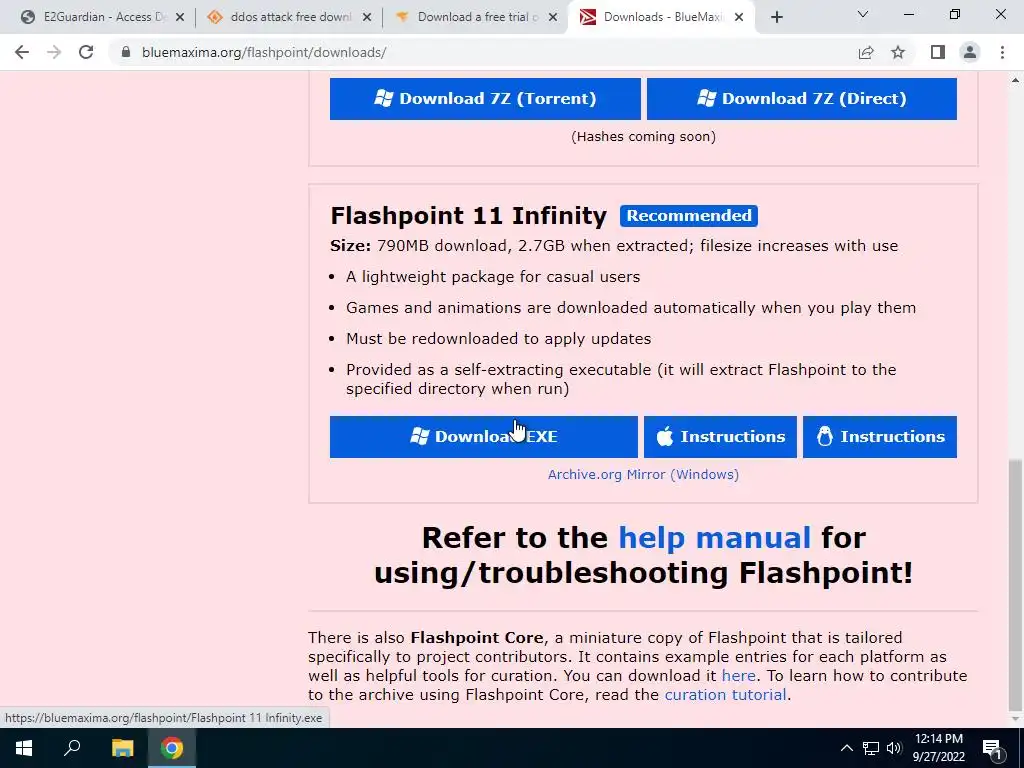Click the Recommended badge
Viewport: 1024px width, 768px height.
click(x=689, y=216)
